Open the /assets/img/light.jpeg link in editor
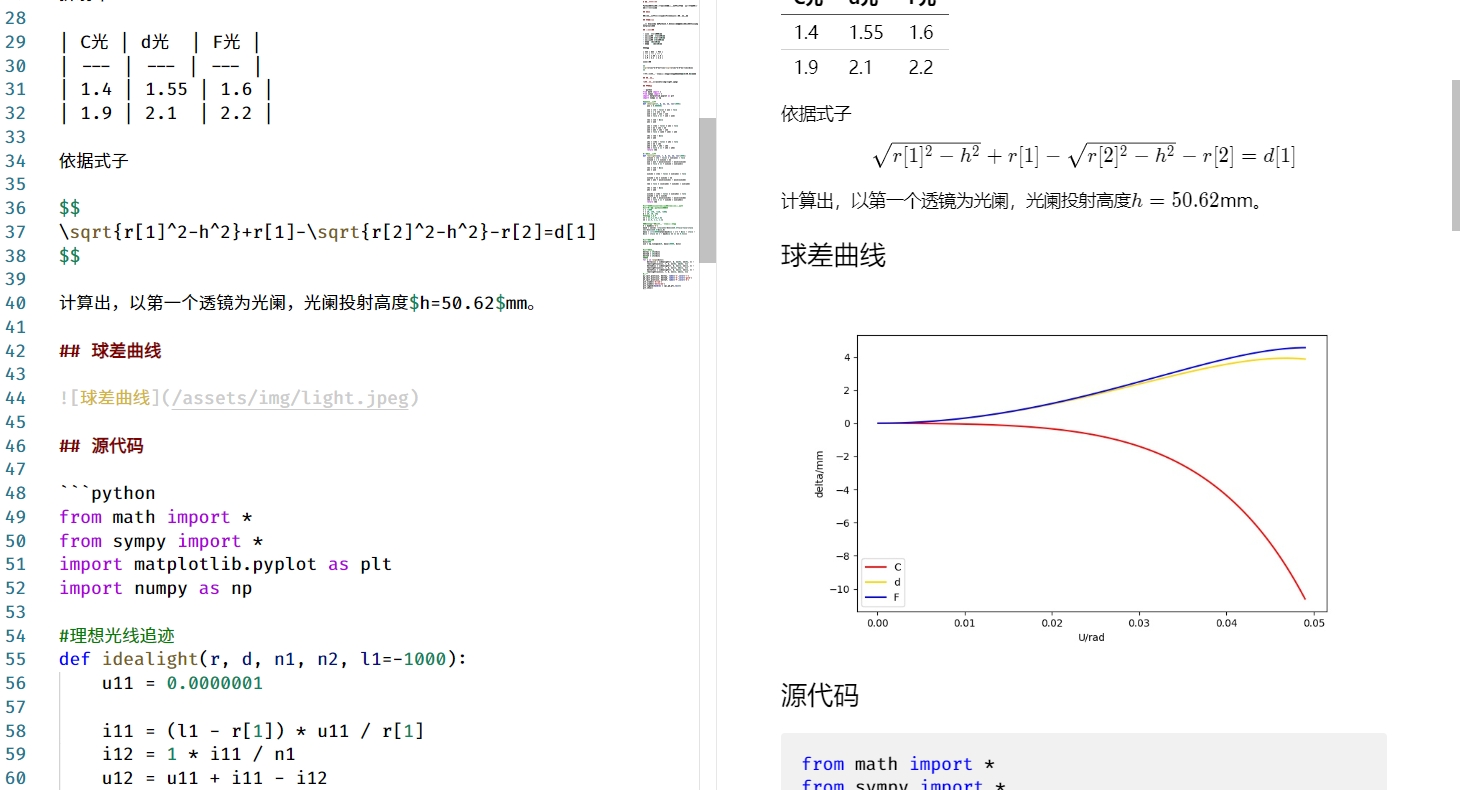1460x790 pixels. coord(290,398)
